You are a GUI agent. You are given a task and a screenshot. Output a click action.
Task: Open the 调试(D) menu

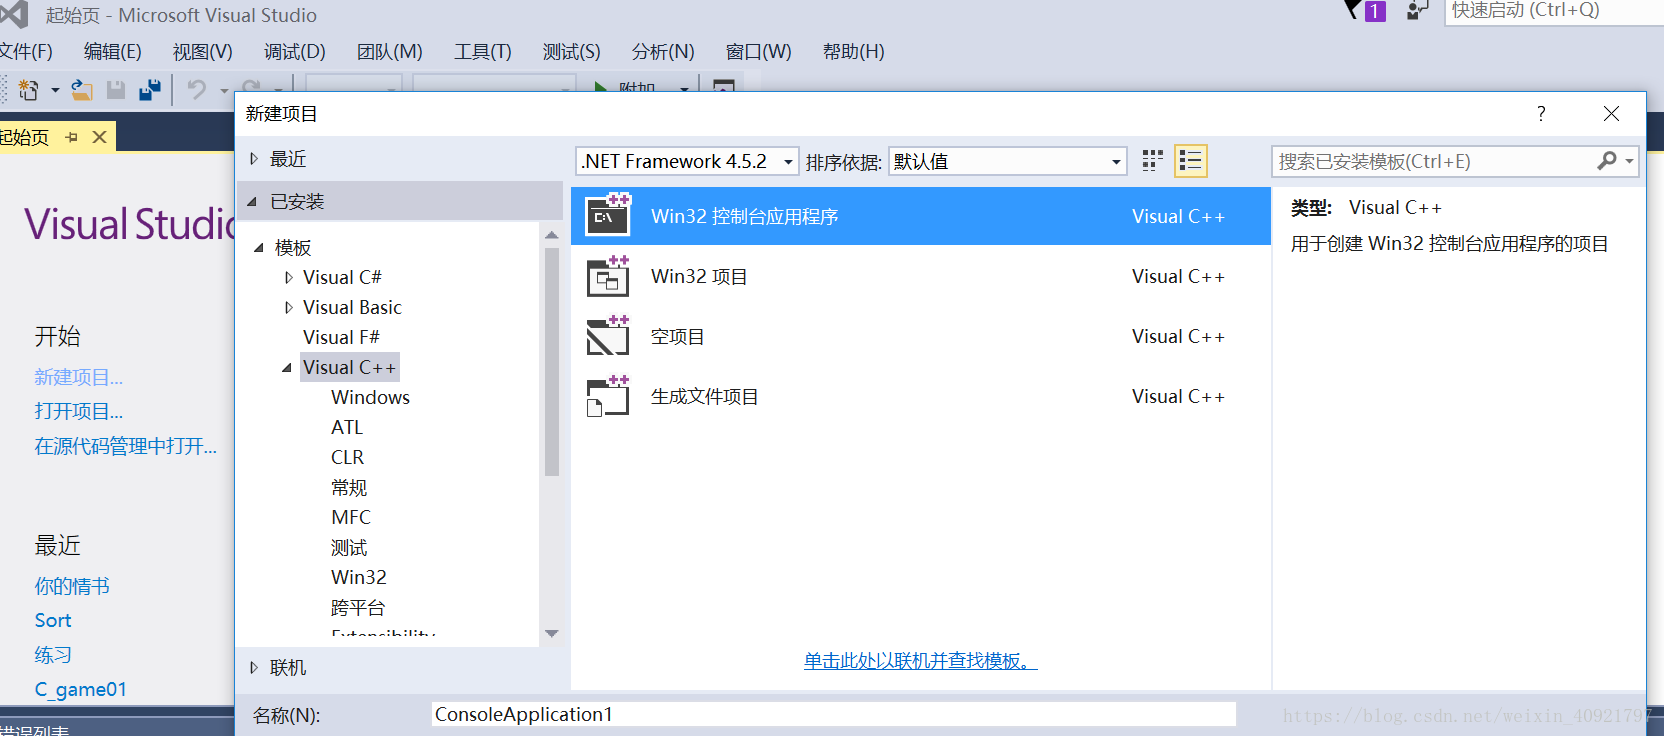295,51
